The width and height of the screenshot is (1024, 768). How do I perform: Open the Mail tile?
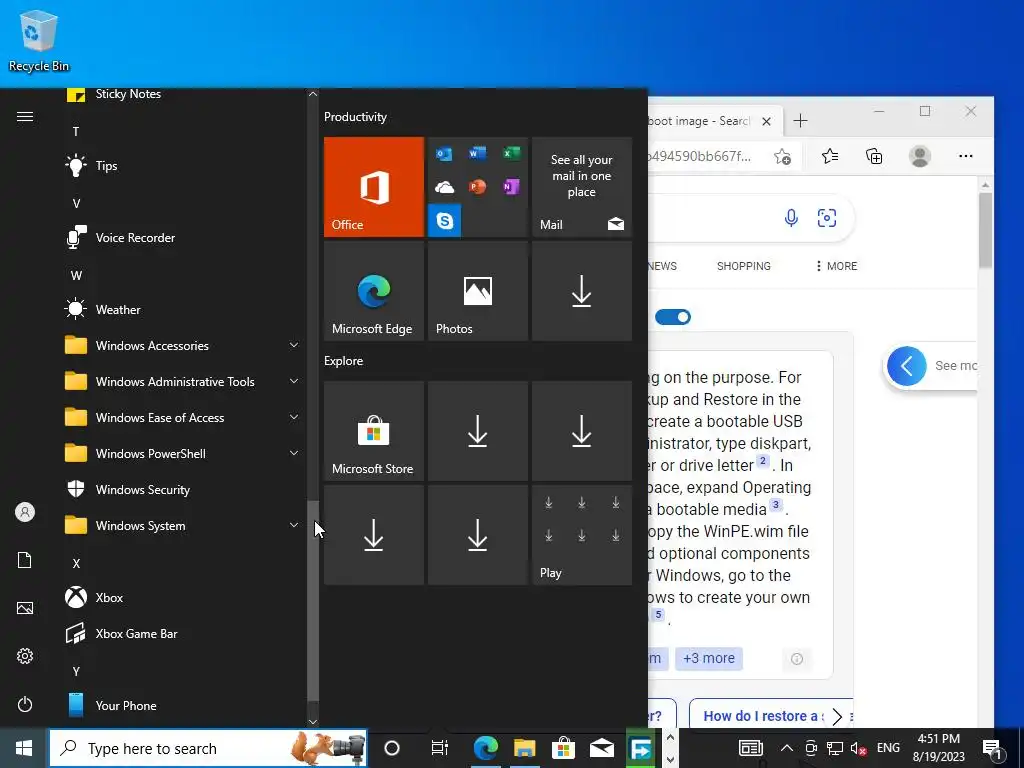tap(582, 187)
